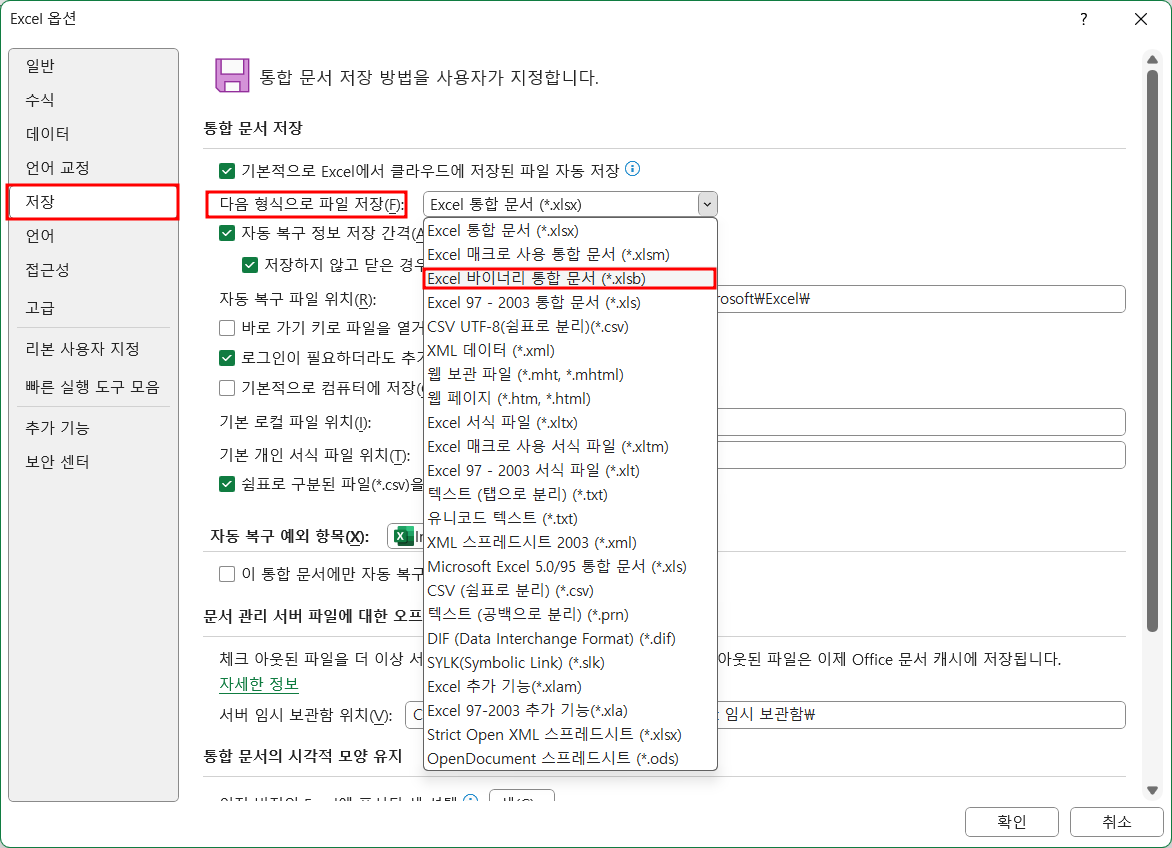Select the 저장 category in sidebar
This screenshot has height=848, width=1172.
pos(93,202)
